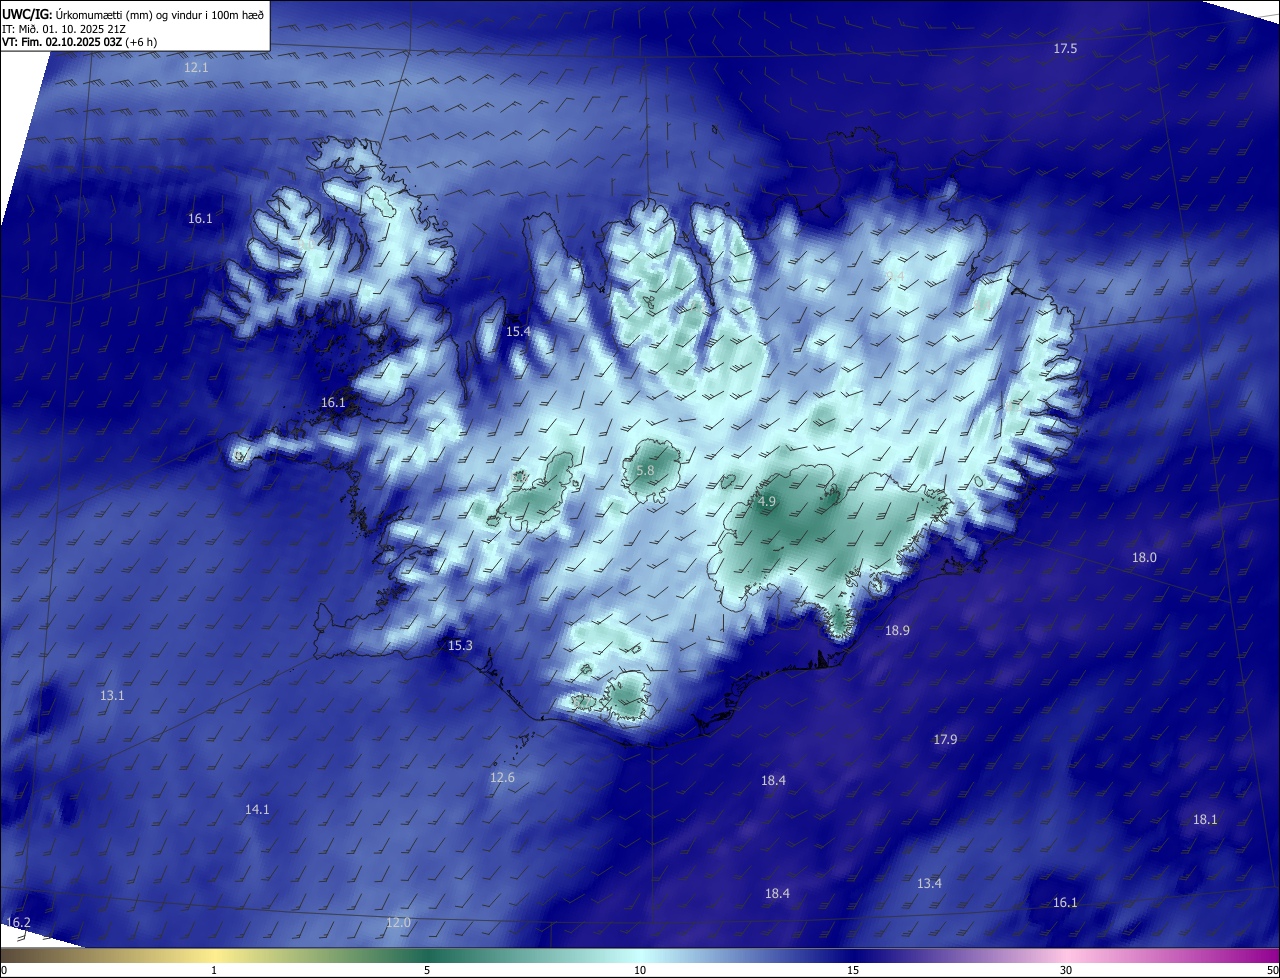The height and width of the screenshot is (978, 1280).
Task: Click the 50 tick on the color scale
Action: tap(1272, 970)
